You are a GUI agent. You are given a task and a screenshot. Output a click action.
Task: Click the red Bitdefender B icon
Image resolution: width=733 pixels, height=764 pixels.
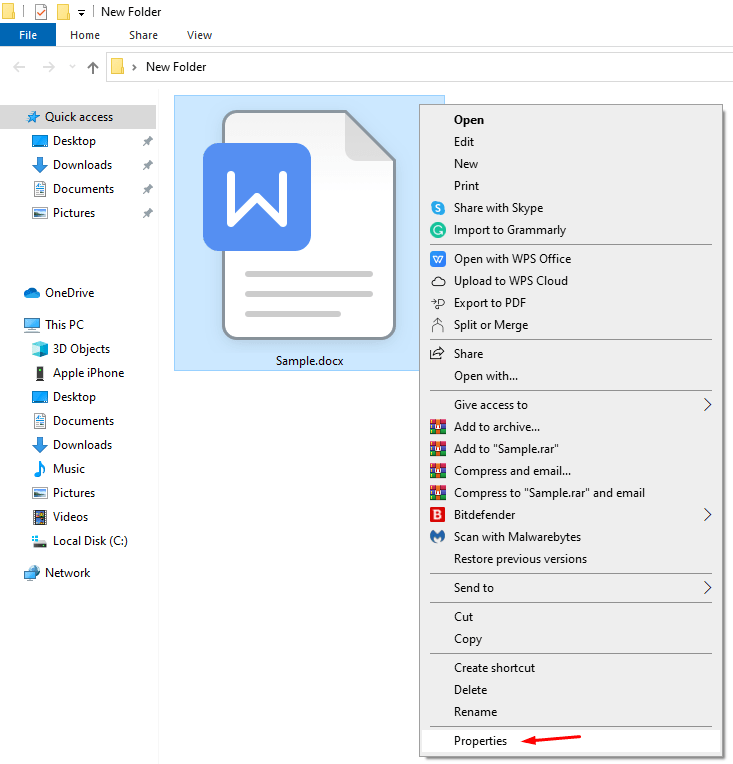tap(438, 515)
